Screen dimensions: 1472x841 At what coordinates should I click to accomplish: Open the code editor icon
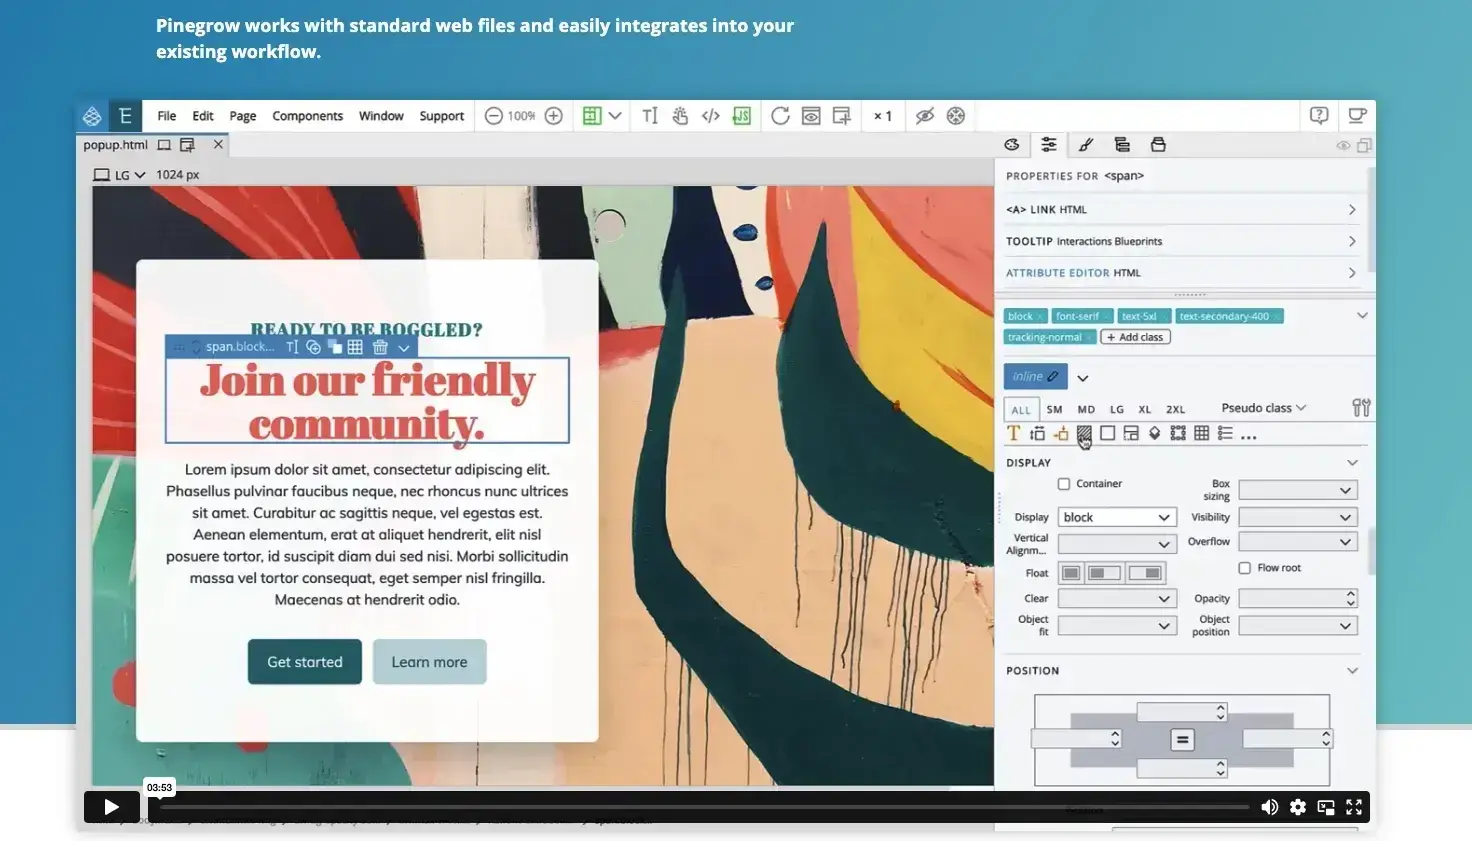(711, 116)
